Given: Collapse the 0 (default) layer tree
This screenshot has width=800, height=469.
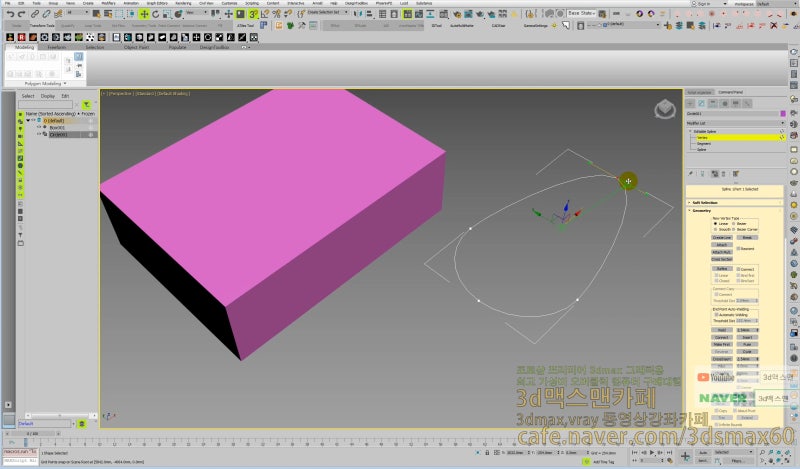Looking at the screenshot, I should coord(28,120).
